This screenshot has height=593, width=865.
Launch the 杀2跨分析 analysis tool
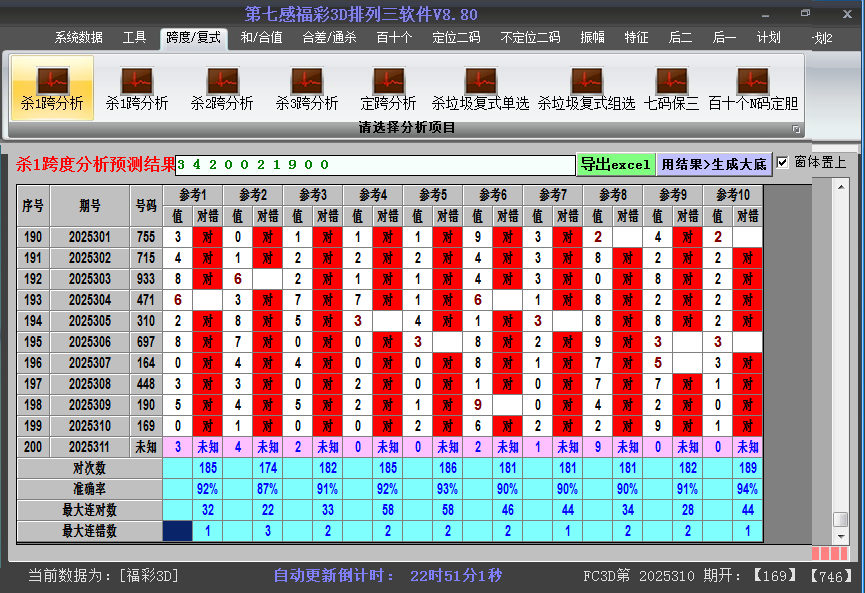click(222, 88)
